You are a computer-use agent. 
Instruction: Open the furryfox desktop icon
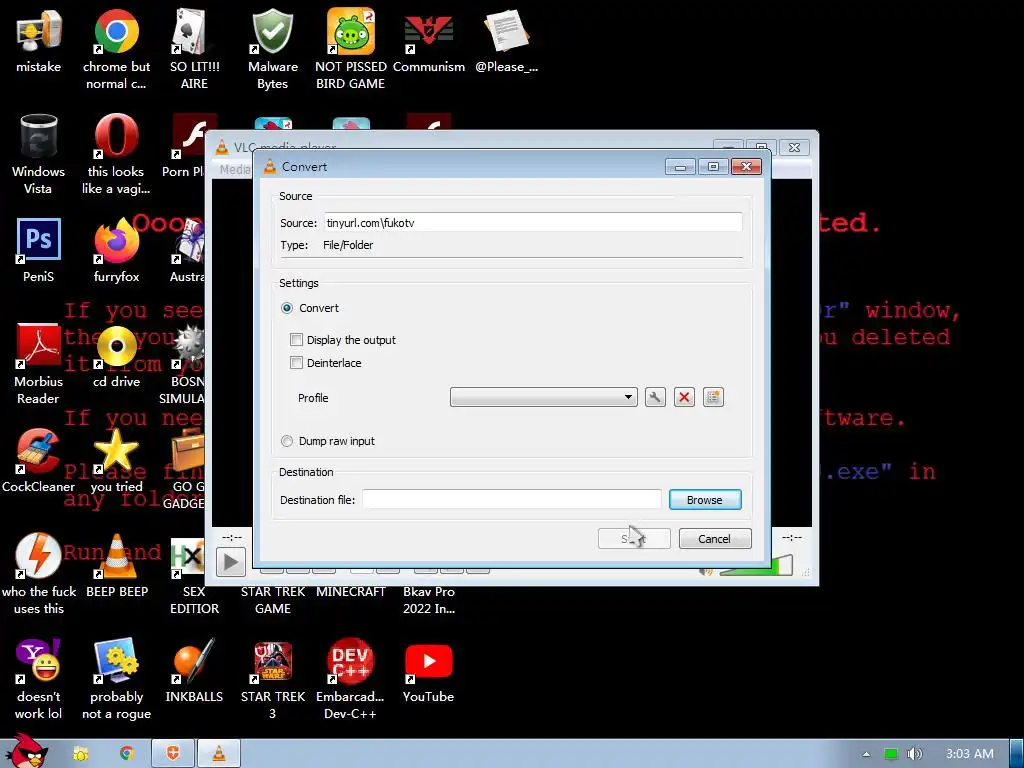point(116,251)
